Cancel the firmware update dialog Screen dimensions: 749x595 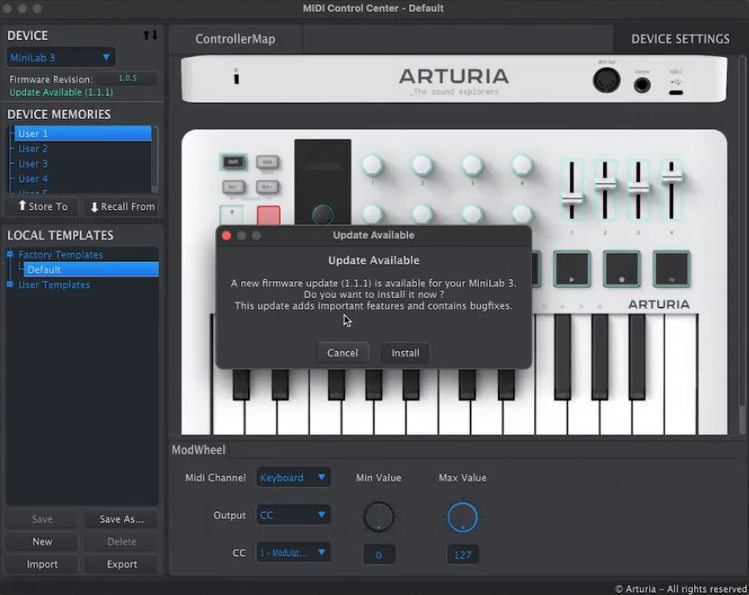(x=342, y=353)
